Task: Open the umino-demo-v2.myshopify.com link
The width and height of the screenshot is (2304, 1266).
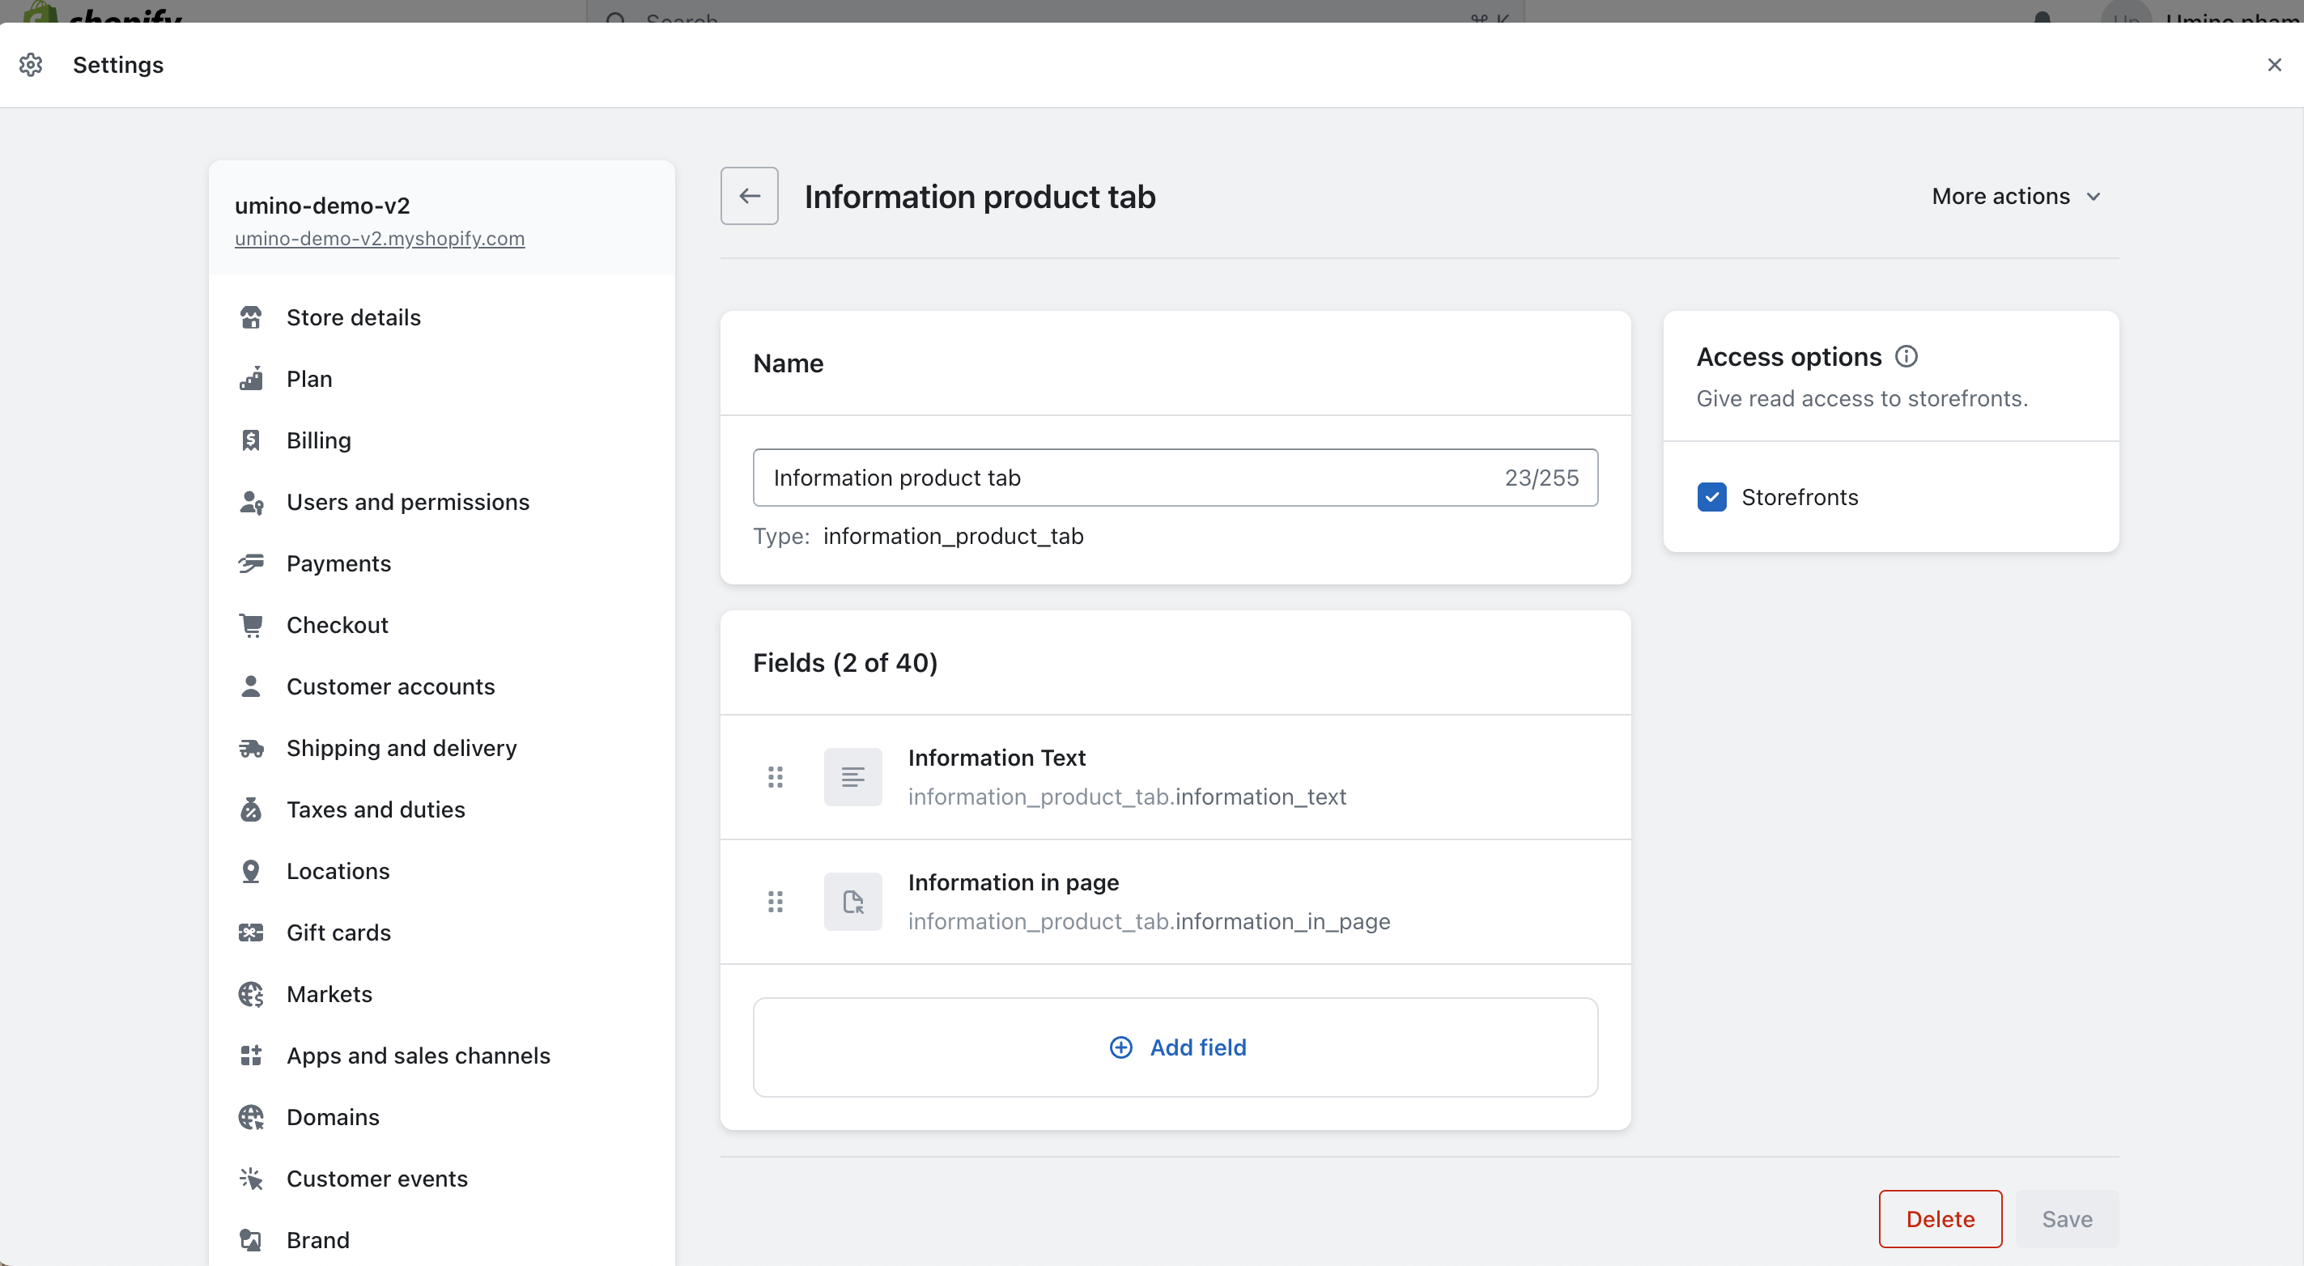Action: pyautogui.click(x=379, y=239)
